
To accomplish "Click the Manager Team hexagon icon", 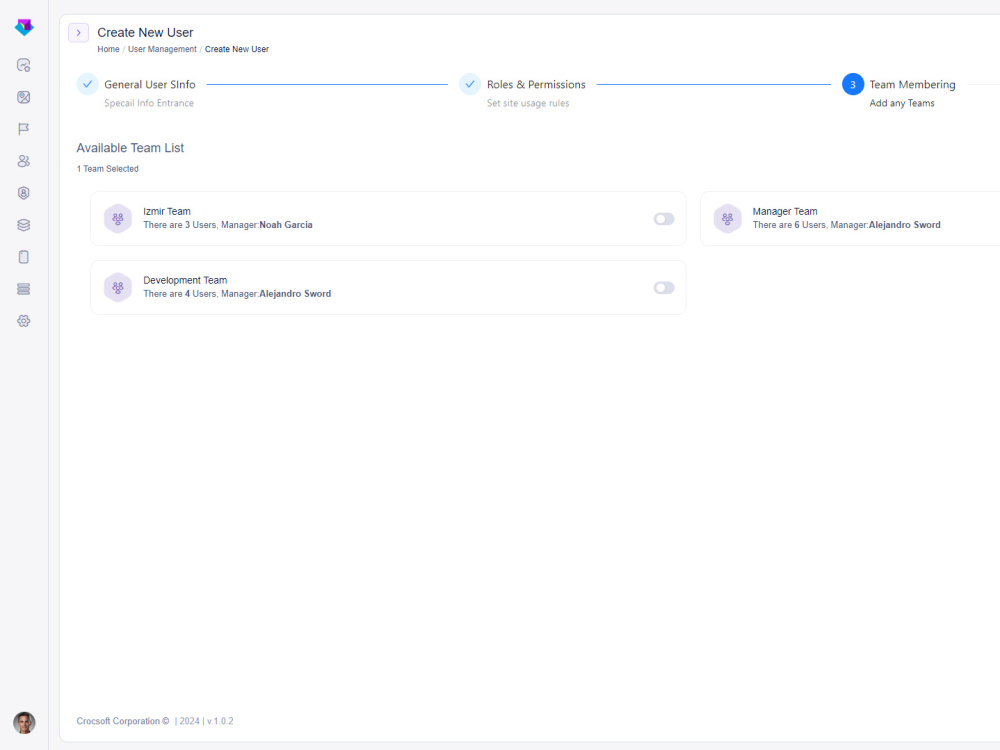I will 728,219.
